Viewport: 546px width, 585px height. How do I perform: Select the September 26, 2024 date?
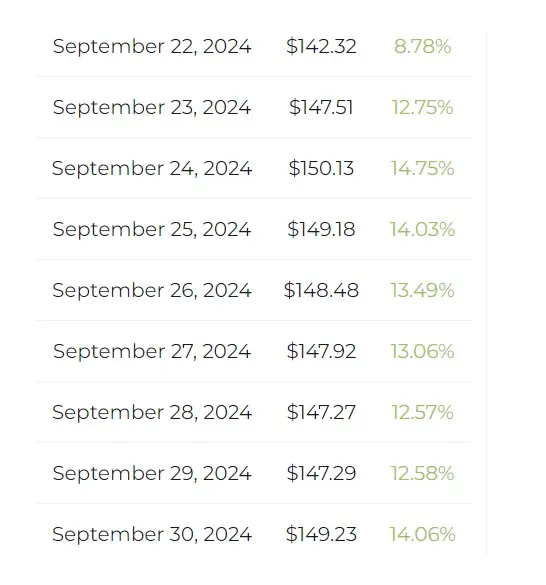click(x=152, y=290)
